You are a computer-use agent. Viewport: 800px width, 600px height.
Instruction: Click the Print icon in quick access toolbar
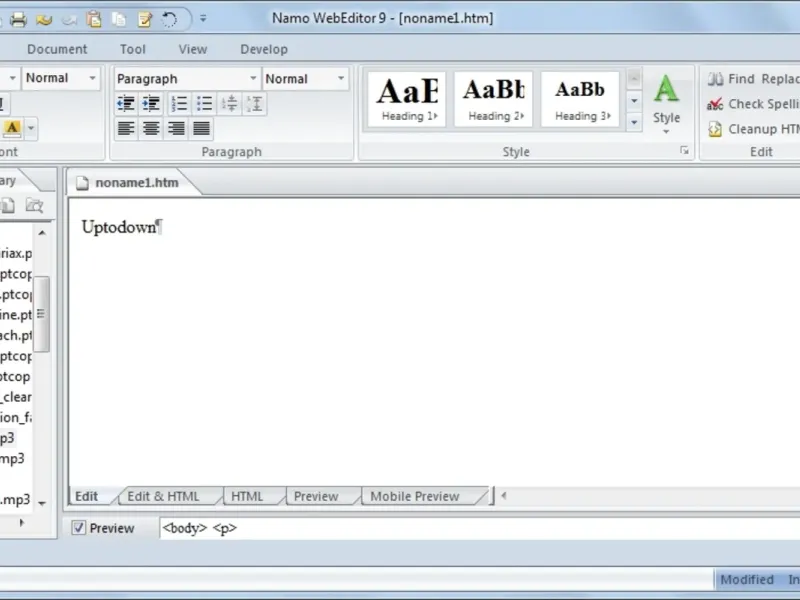click(x=18, y=20)
